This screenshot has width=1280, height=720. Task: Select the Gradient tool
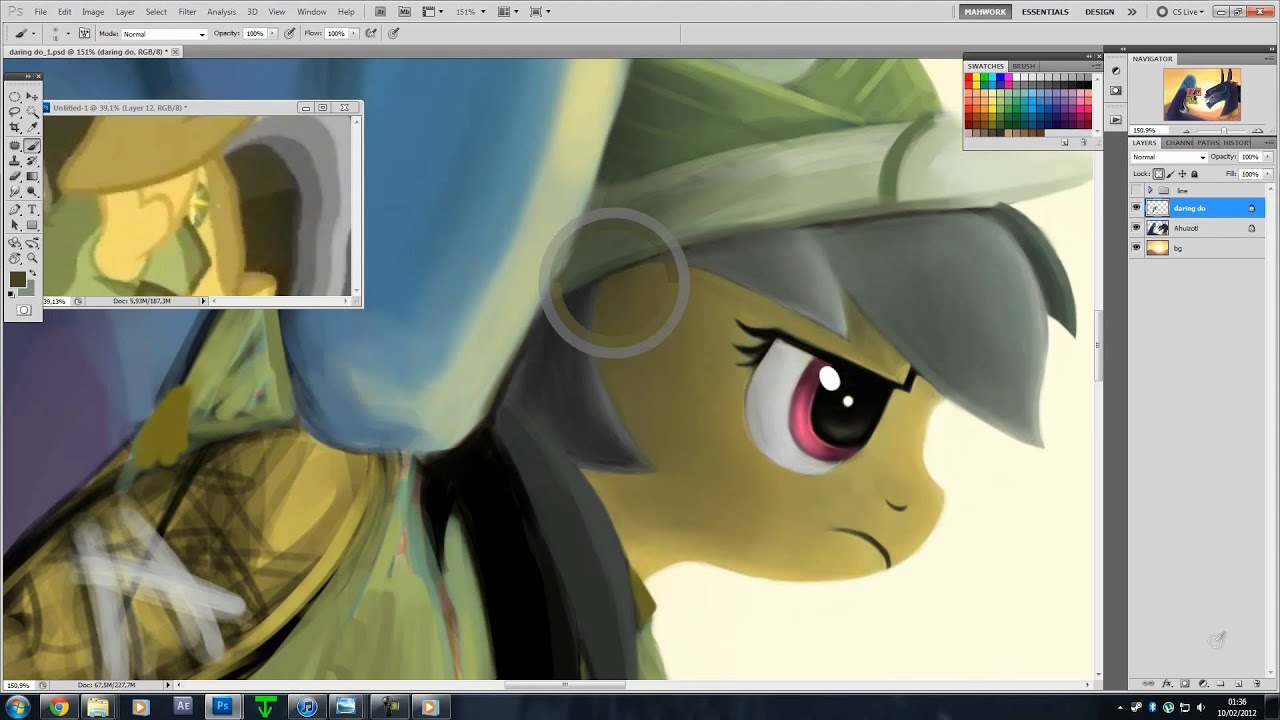click(x=32, y=177)
